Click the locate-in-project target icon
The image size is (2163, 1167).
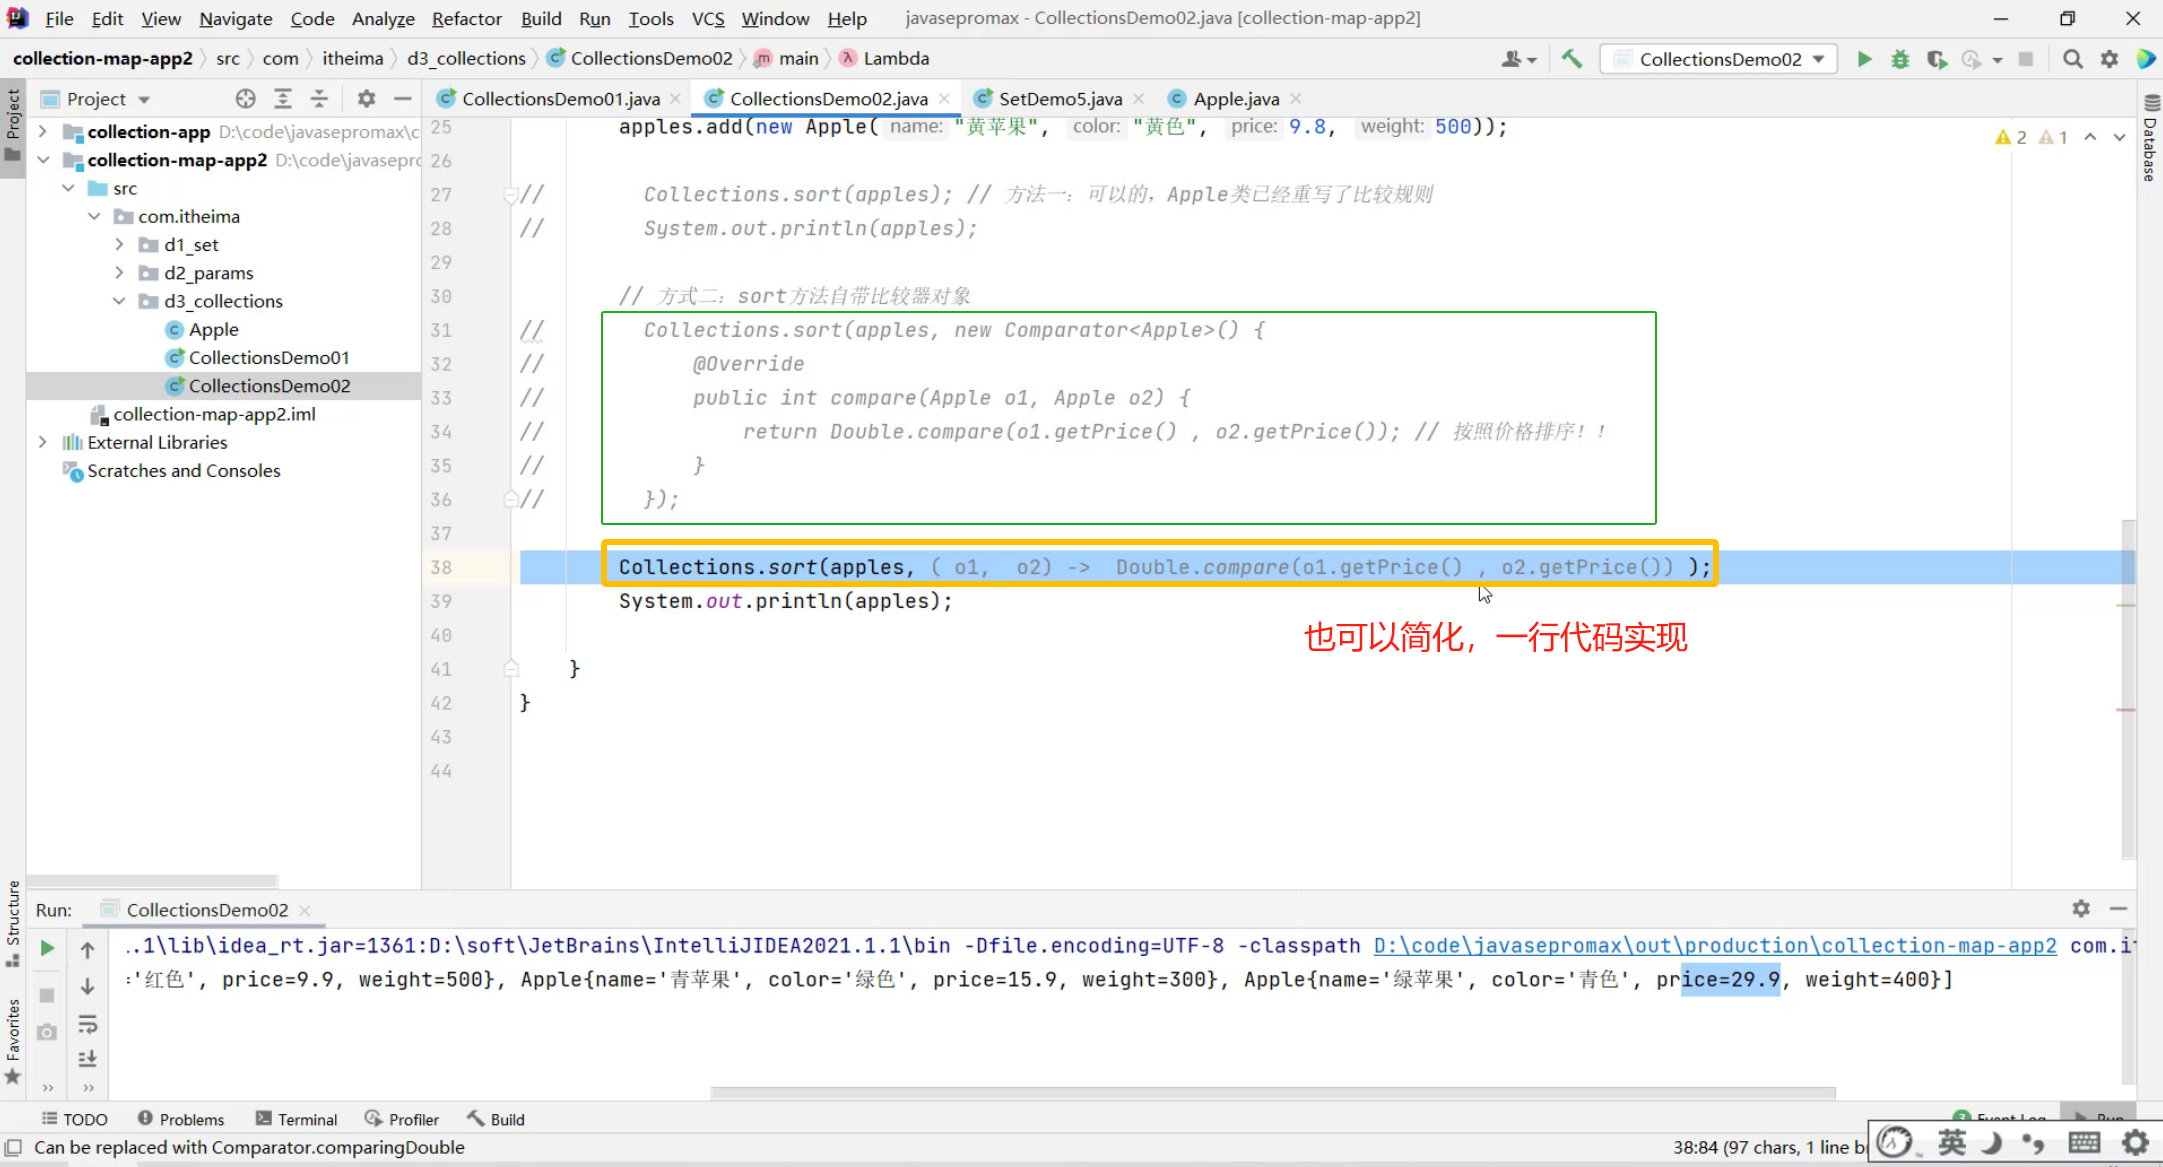point(245,99)
